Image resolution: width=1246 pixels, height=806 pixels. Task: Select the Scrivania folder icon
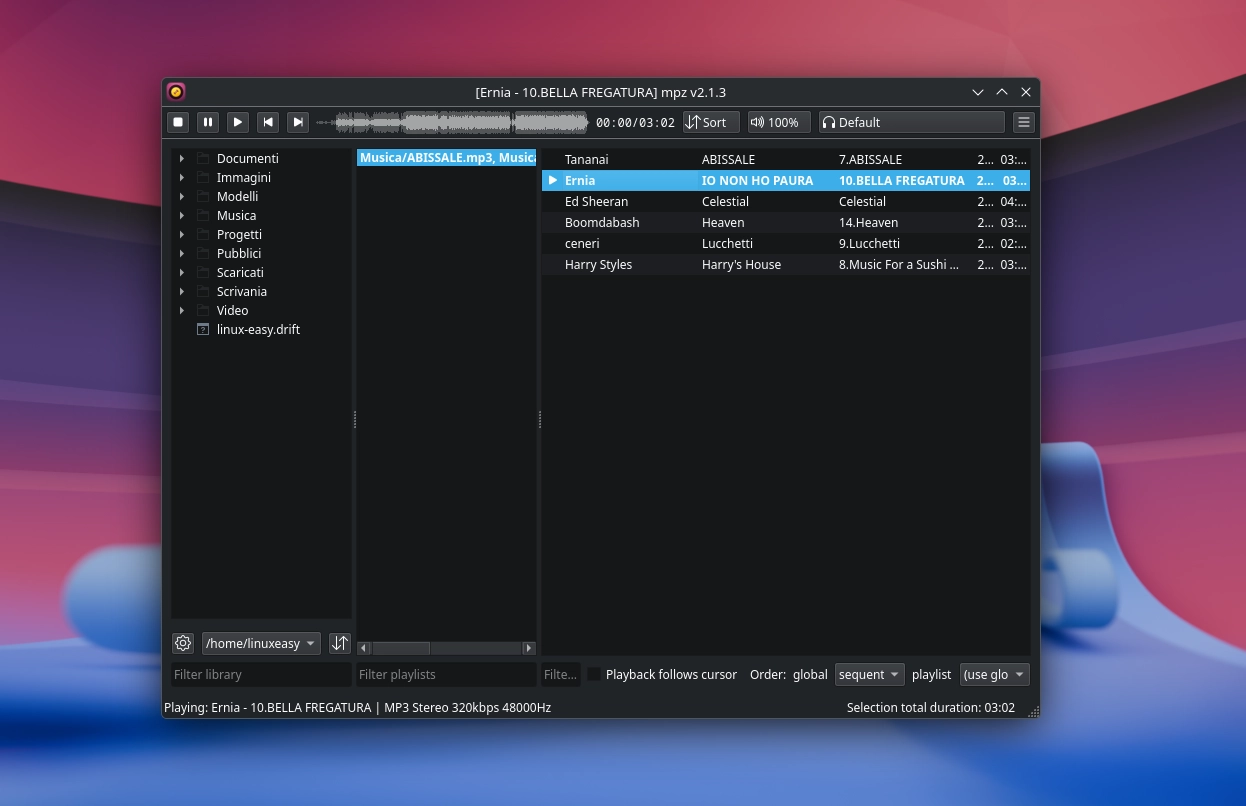203,291
